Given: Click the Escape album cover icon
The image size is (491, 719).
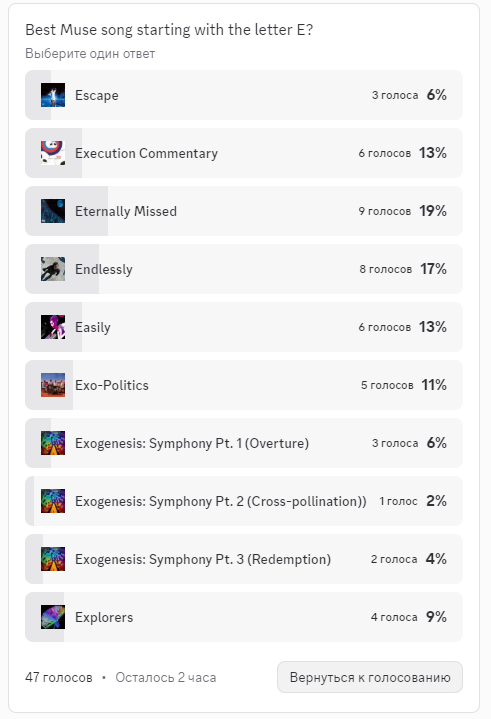Looking at the screenshot, I should tap(53, 95).
